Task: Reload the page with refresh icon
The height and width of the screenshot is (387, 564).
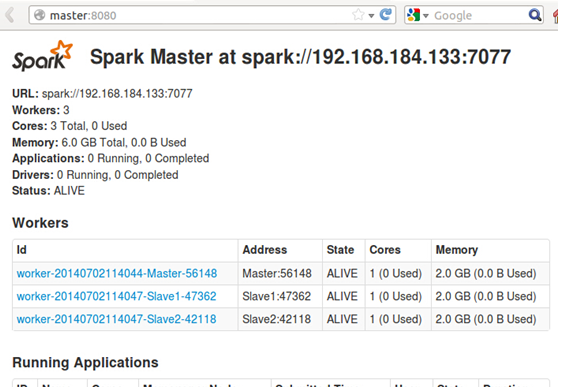Action: tap(386, 15)
